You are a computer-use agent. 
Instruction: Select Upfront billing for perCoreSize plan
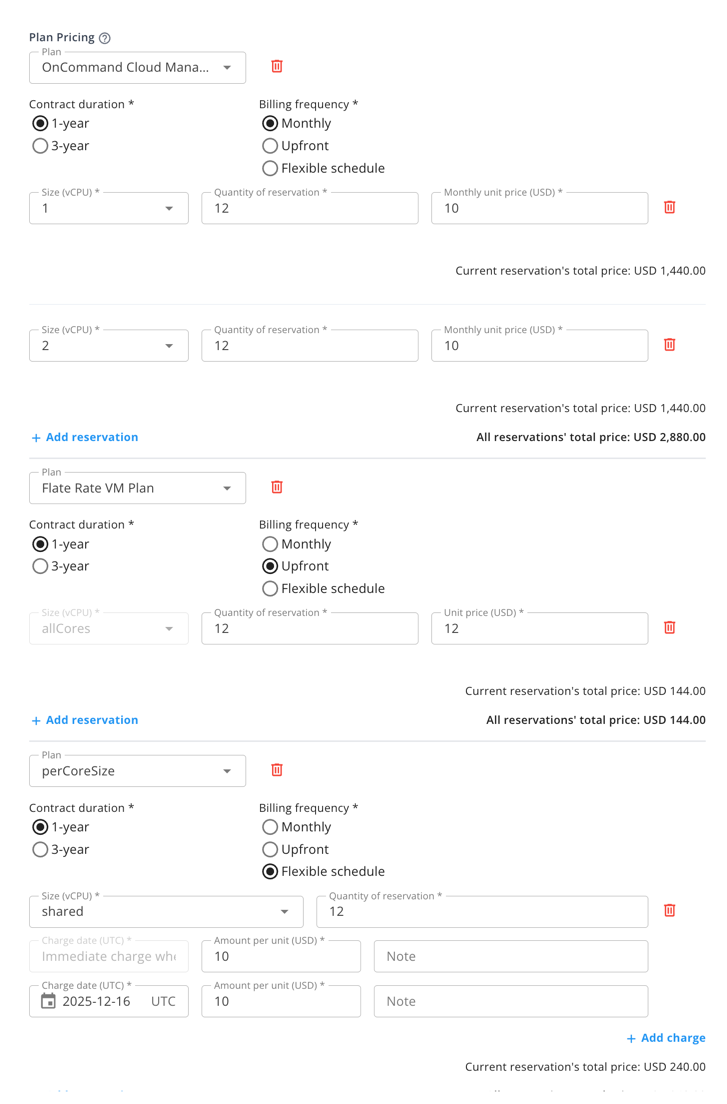pos(269,849)
